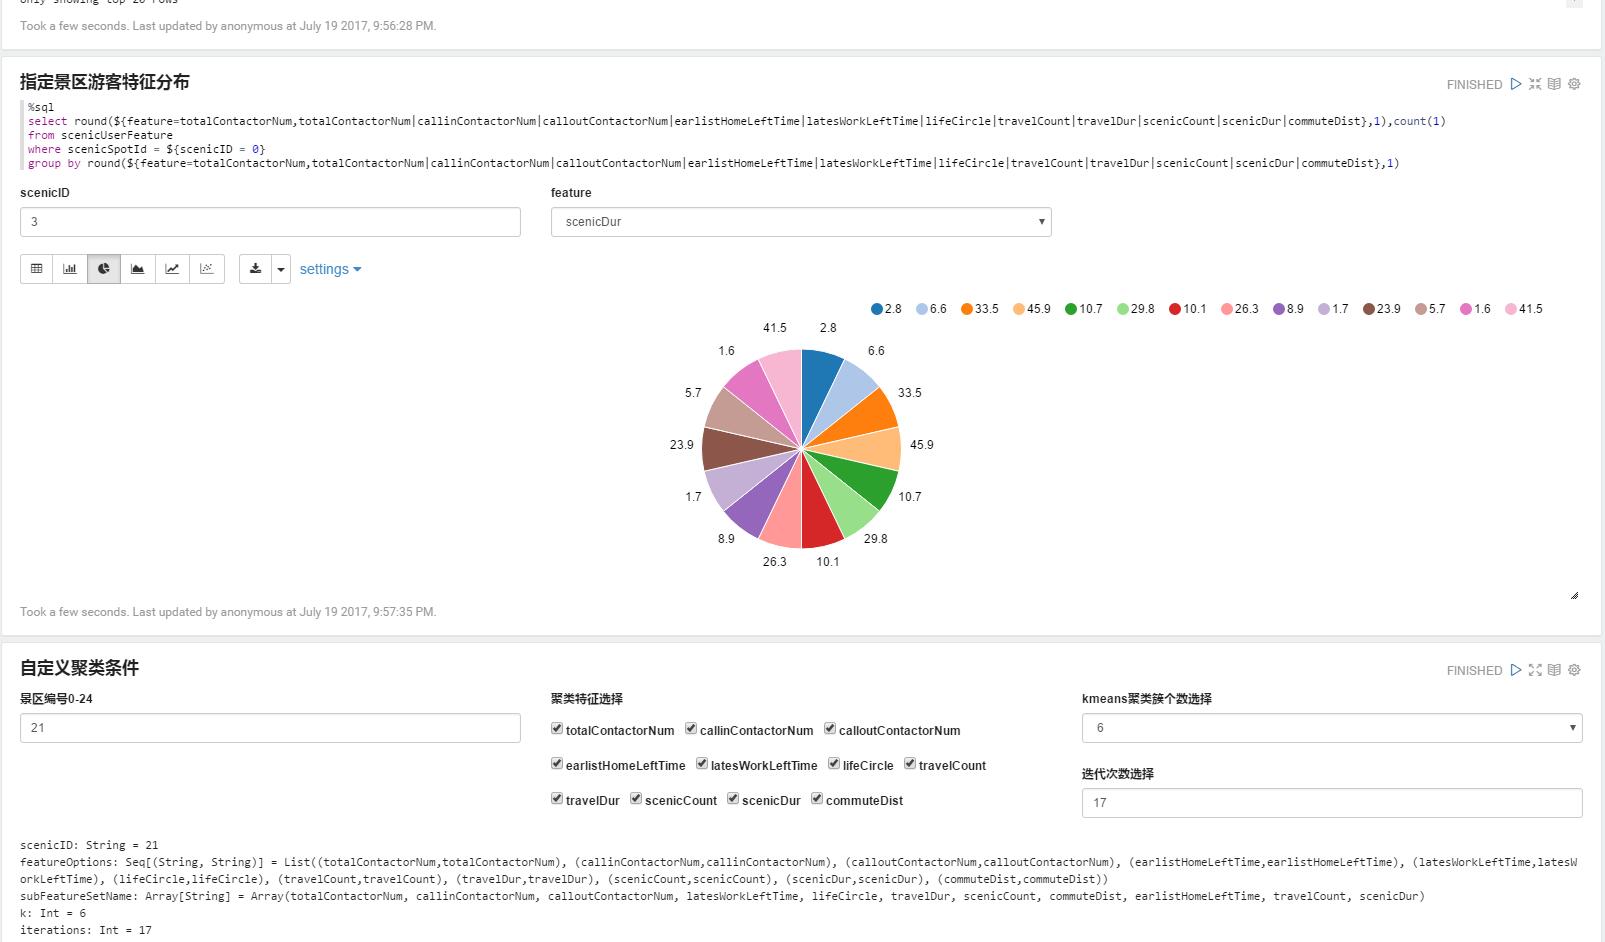Select the scatter chart visualization
1605x942 pixels.
tap(206, 269)
